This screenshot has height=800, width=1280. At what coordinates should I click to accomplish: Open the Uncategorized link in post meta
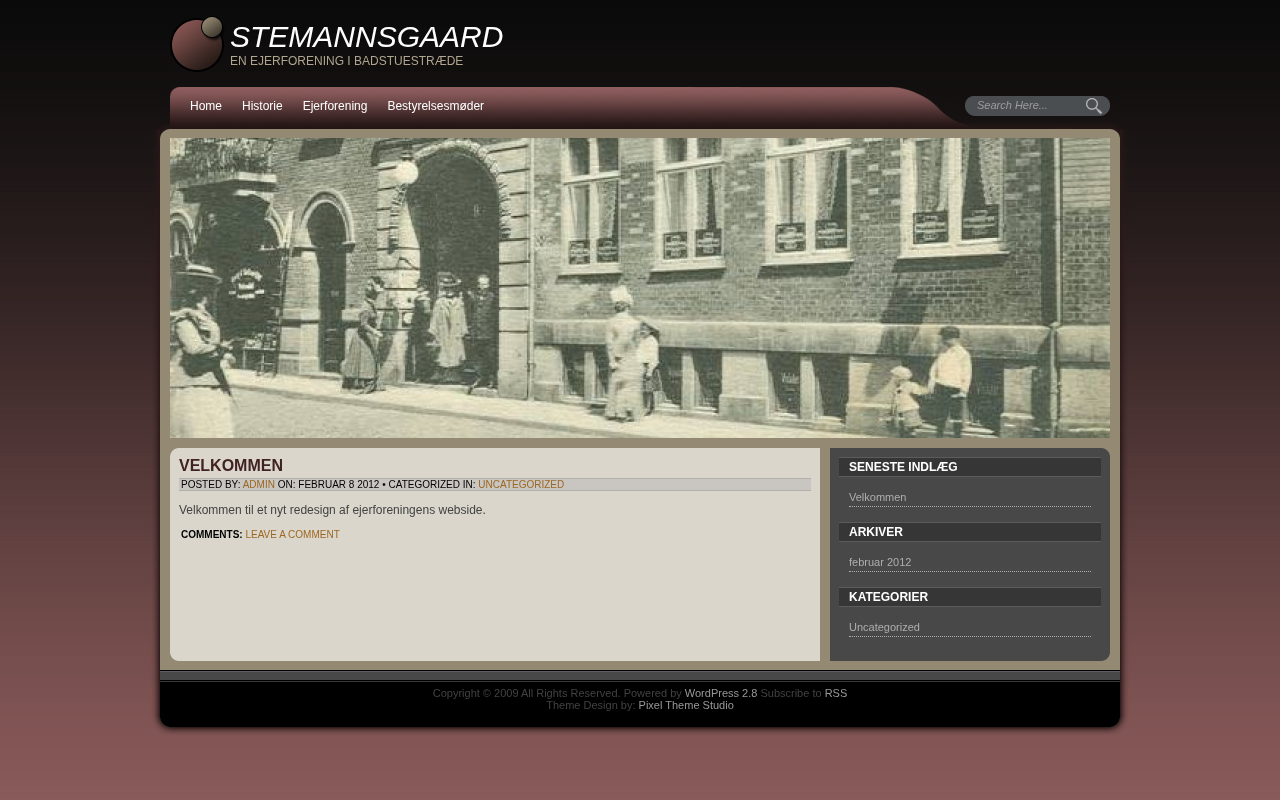pyautogui.click(x=521, y=484)
